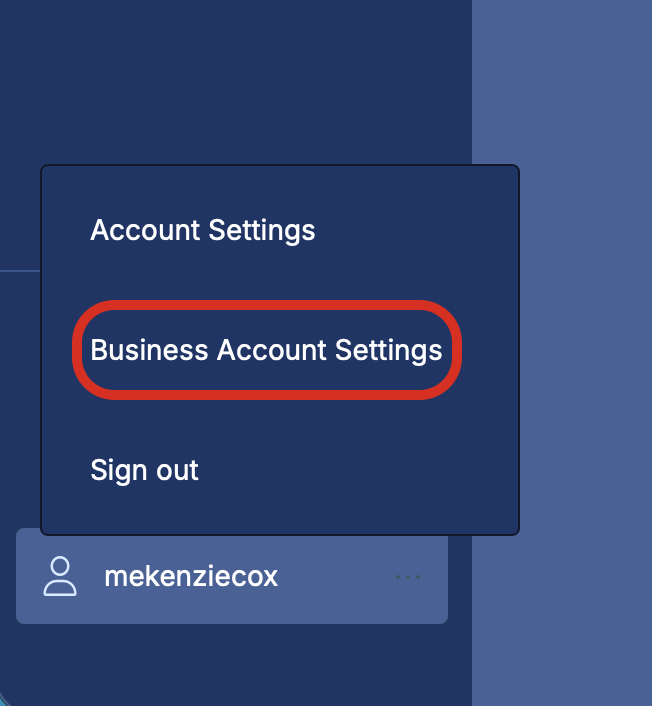Click the word Settings in Account Settings

(x=262, y=231)
